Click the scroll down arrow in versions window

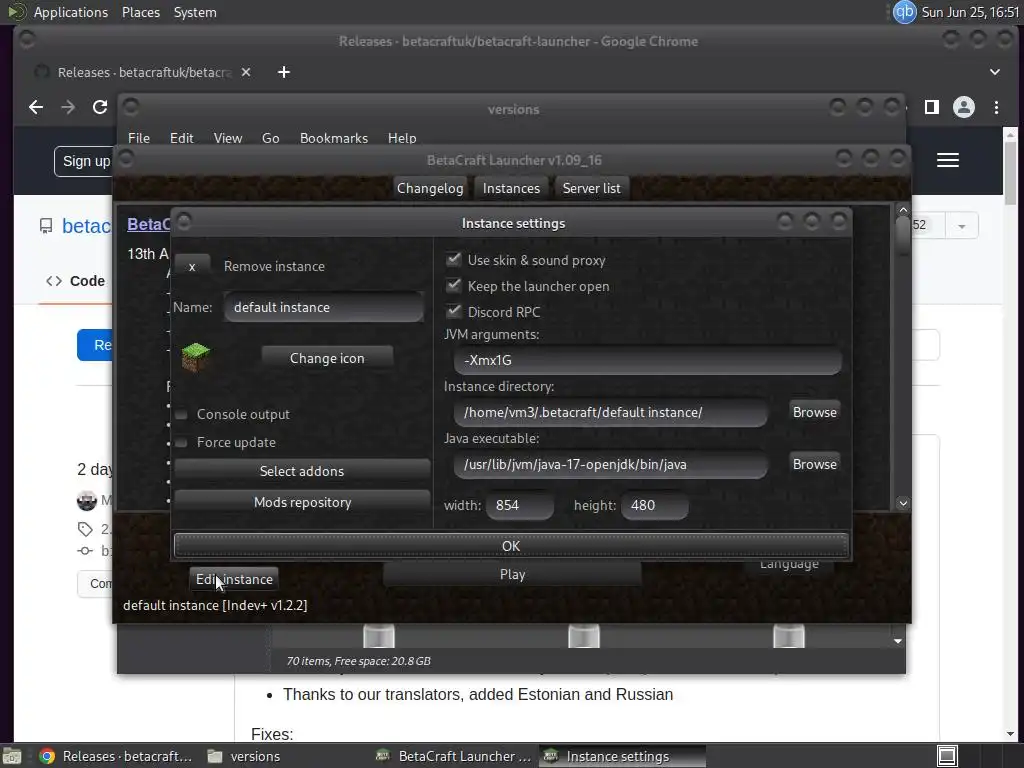pos(898,641)
